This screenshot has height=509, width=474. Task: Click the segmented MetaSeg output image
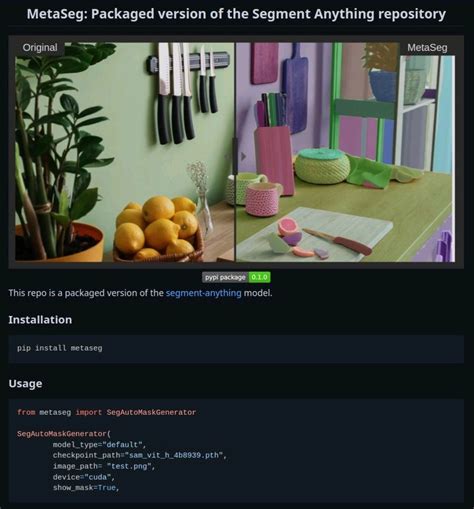(x=345, y=152)
